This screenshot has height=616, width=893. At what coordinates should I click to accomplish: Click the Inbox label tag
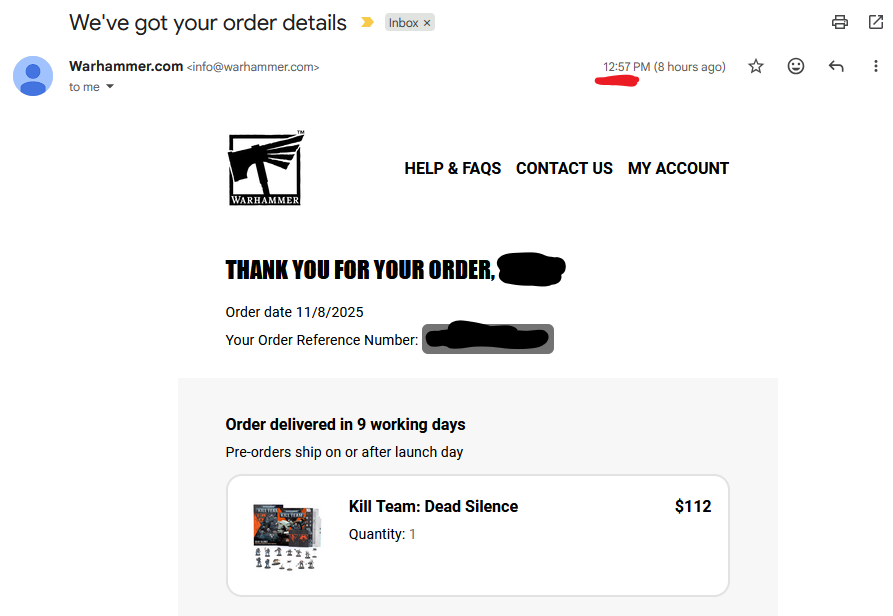click(404, 23)
